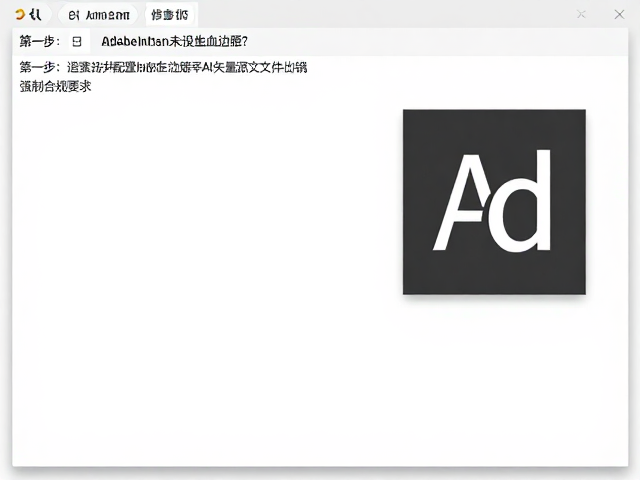640x480 pixels.
Task: Click the large dark Ad logo thumbnail
Action: pyautogui.click(x=494, y=202)
